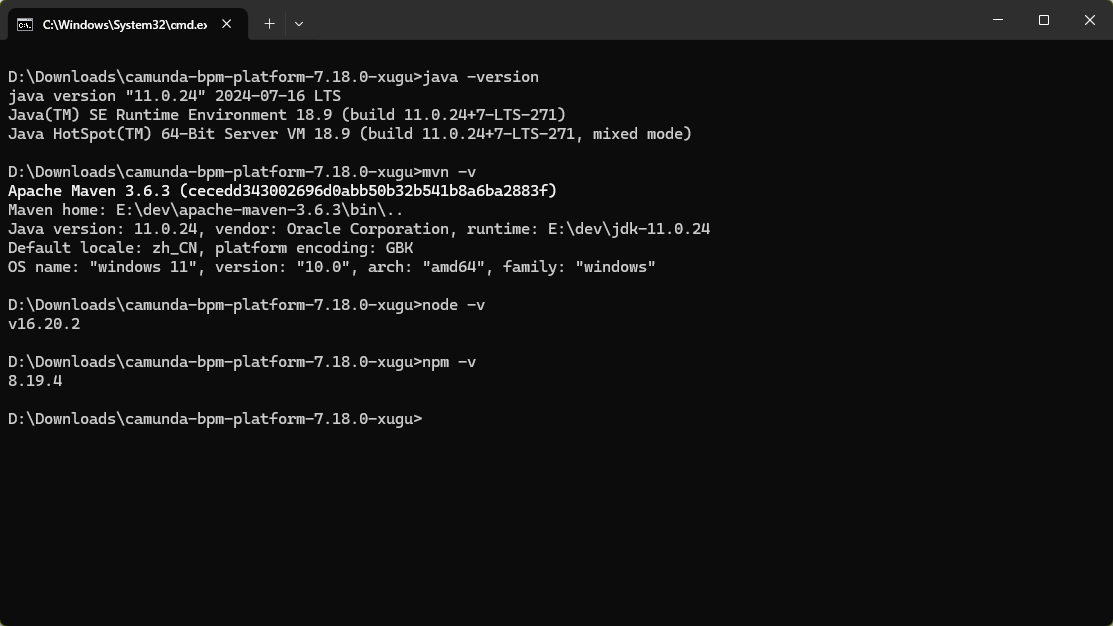Click the Apache Maven 3.6.3 output line
1113x626 pixels.
pos(282,191)
